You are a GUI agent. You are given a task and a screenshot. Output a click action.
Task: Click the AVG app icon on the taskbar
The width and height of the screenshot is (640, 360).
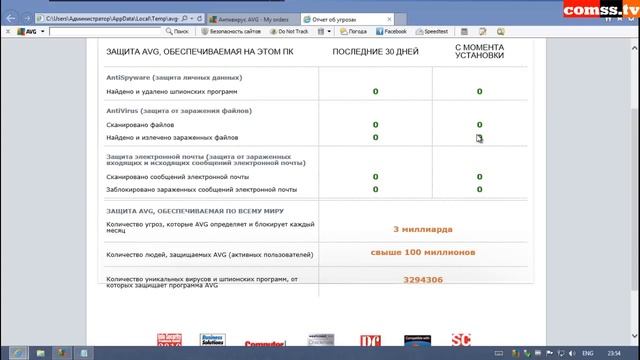coord(62,353)
